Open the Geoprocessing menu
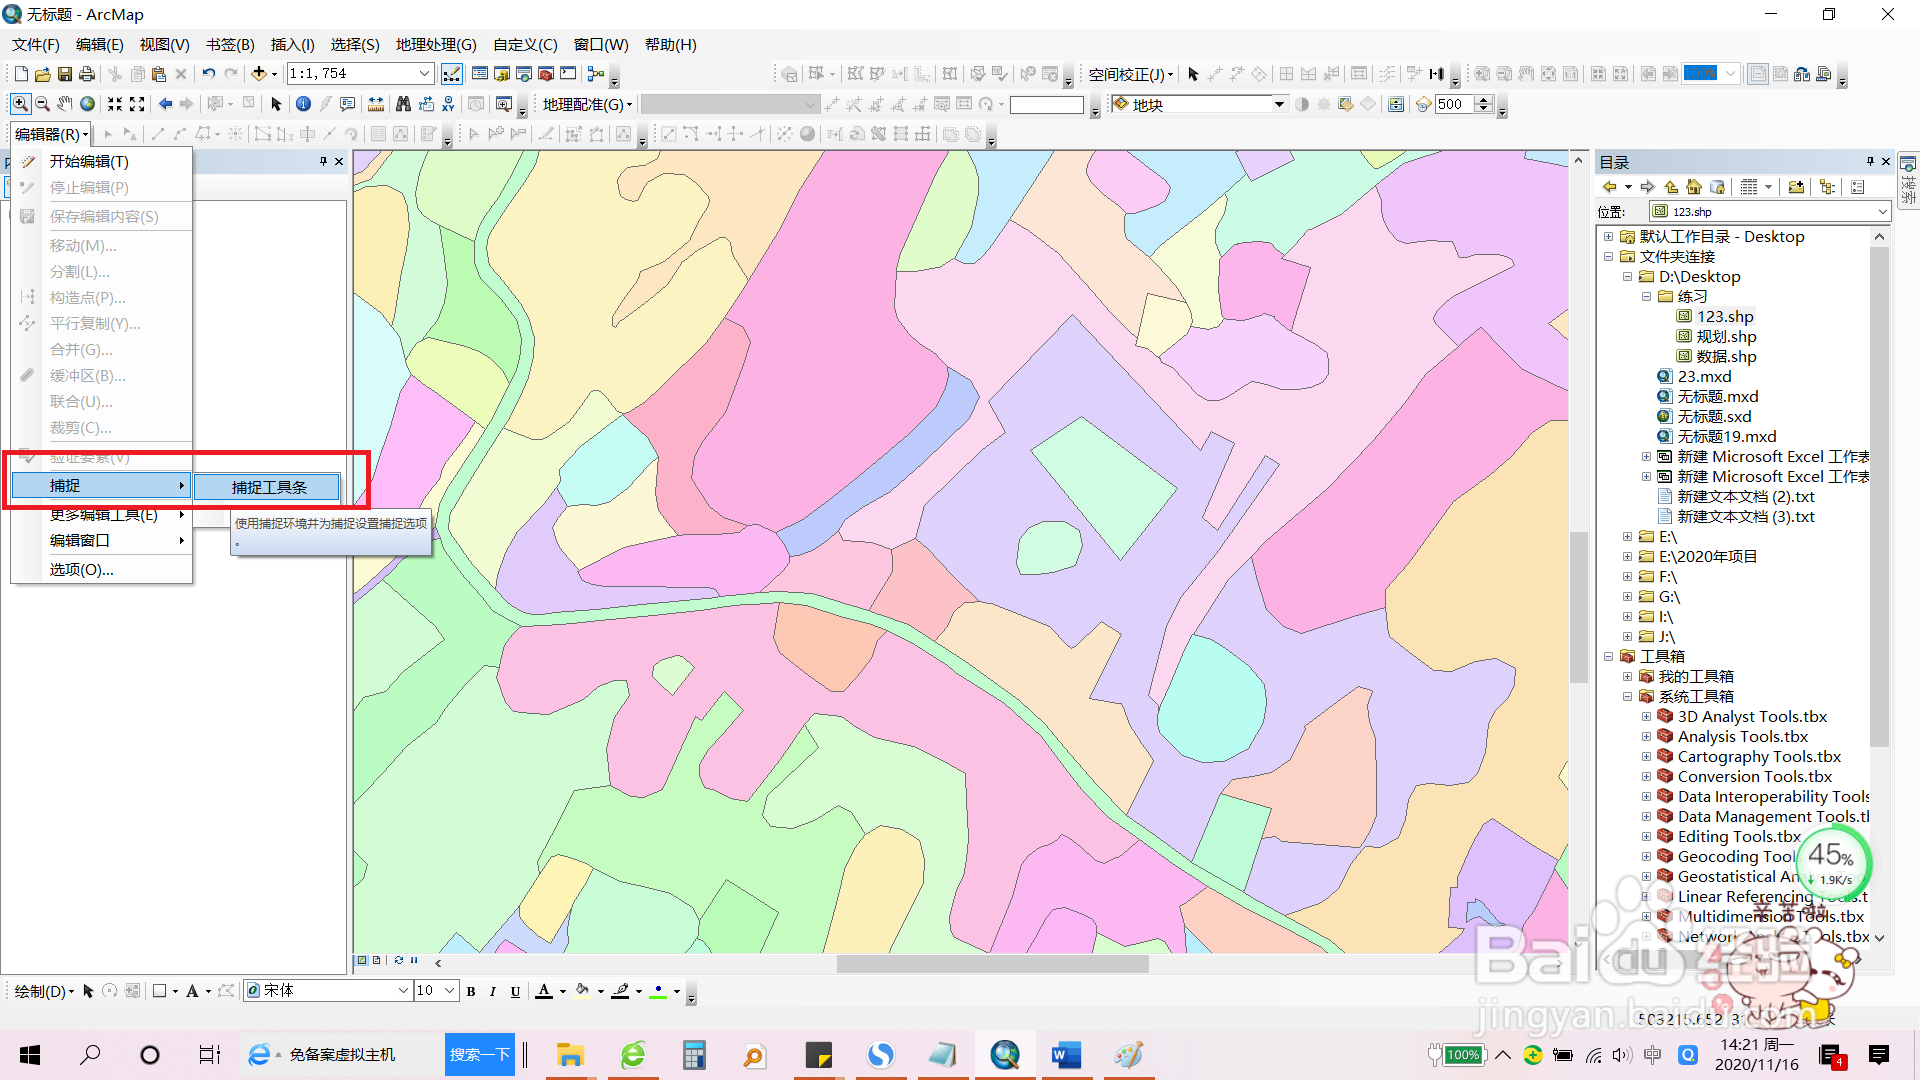 click(x=435, y=45)
